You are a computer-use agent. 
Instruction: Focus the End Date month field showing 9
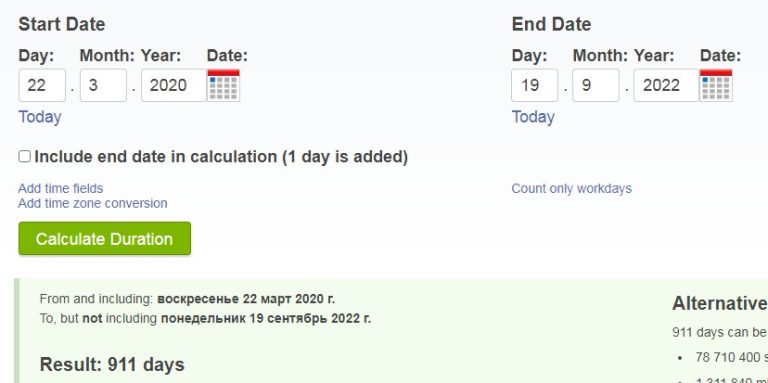tap(596, 85)
